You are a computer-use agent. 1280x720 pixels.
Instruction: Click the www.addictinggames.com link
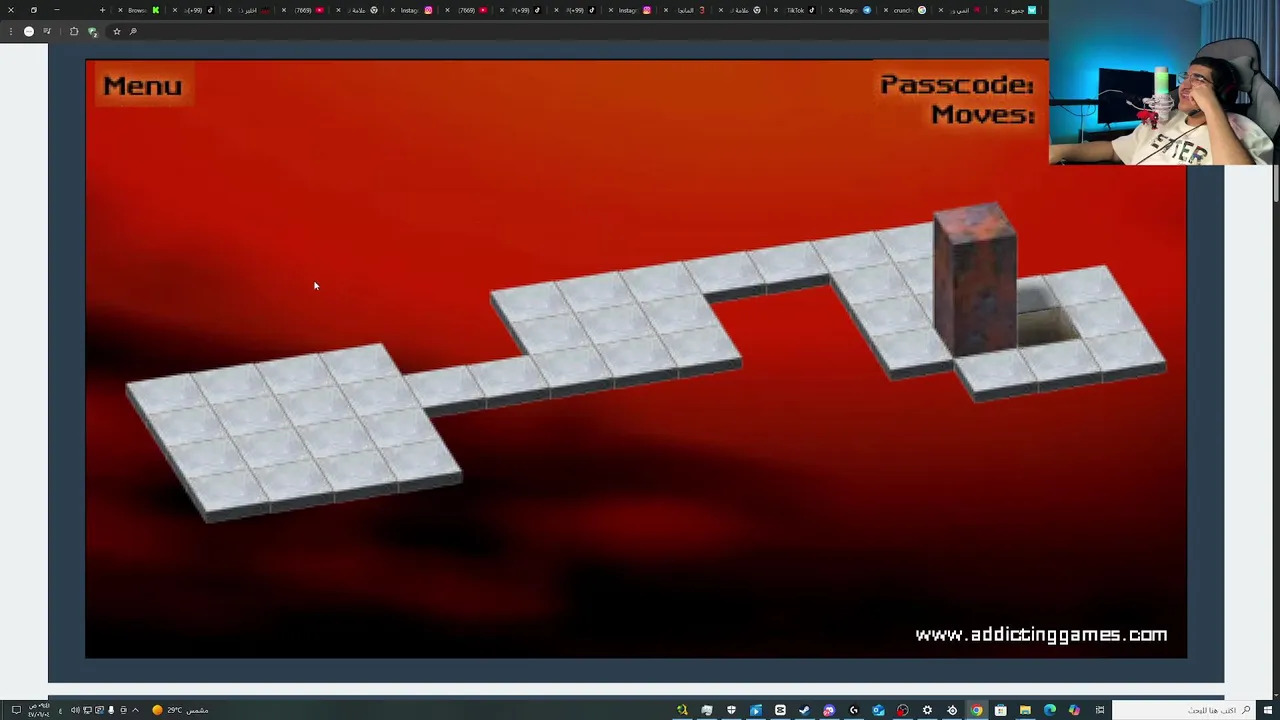click(x=1041, y=634)
